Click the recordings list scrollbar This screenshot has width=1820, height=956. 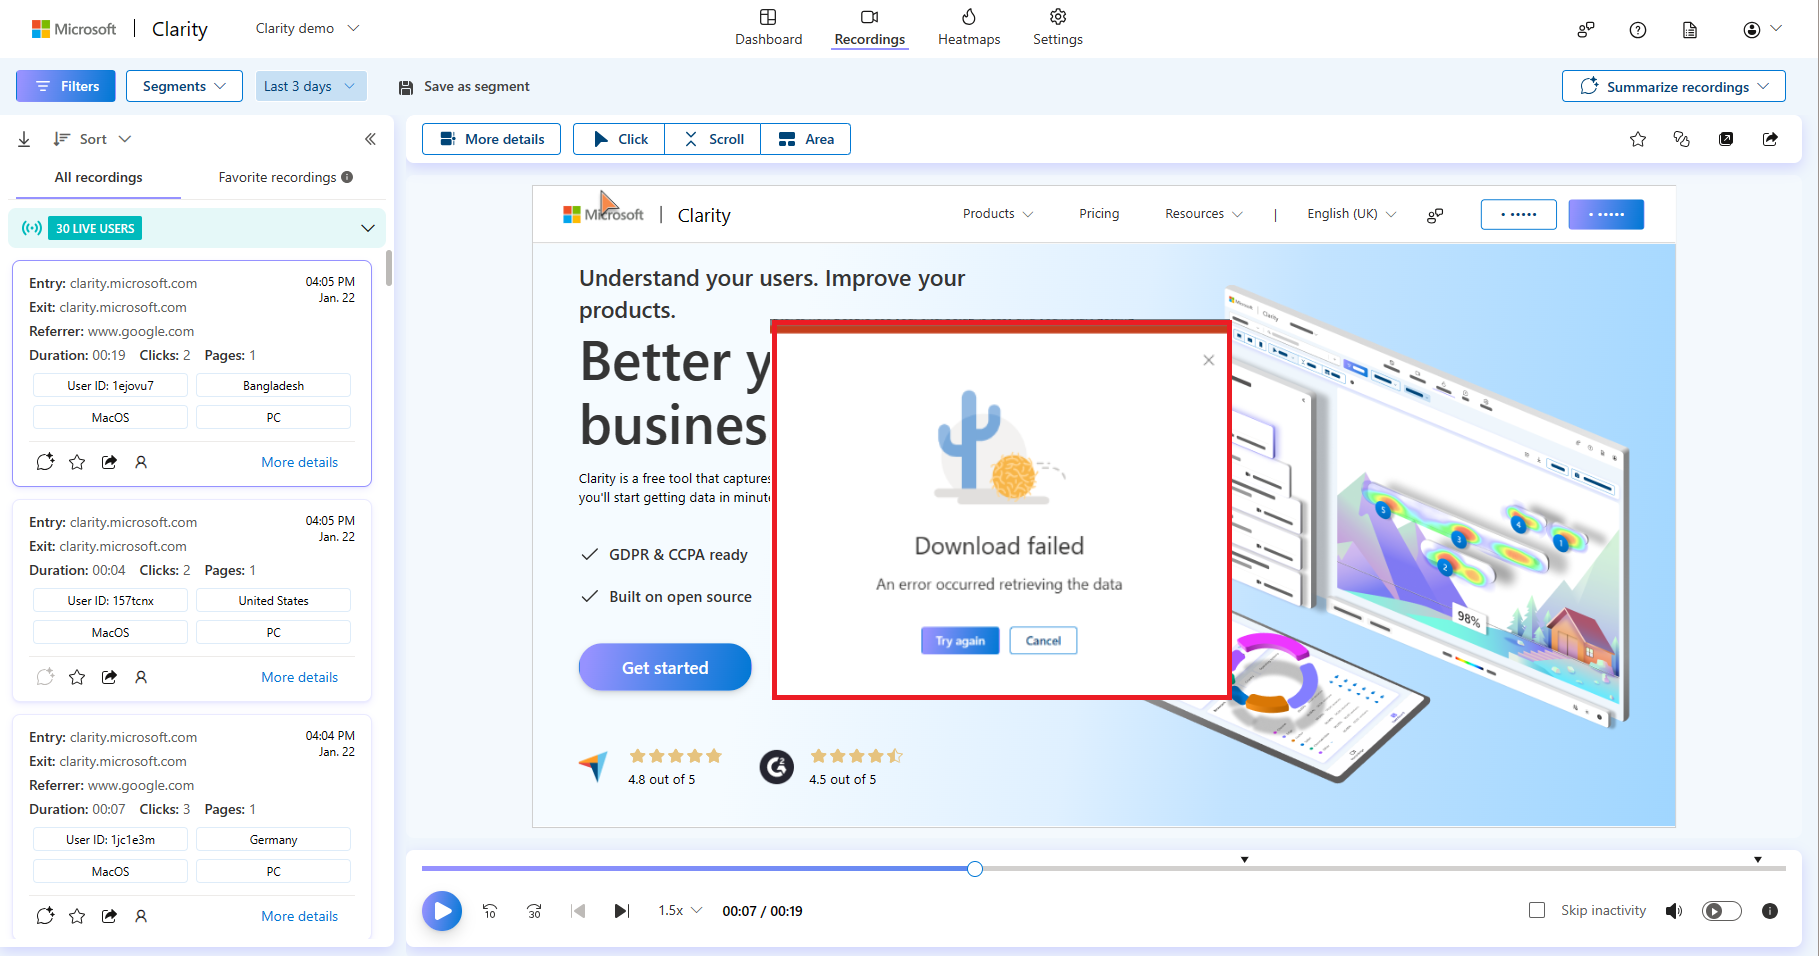pyautogui.click(x=389, y=268)
